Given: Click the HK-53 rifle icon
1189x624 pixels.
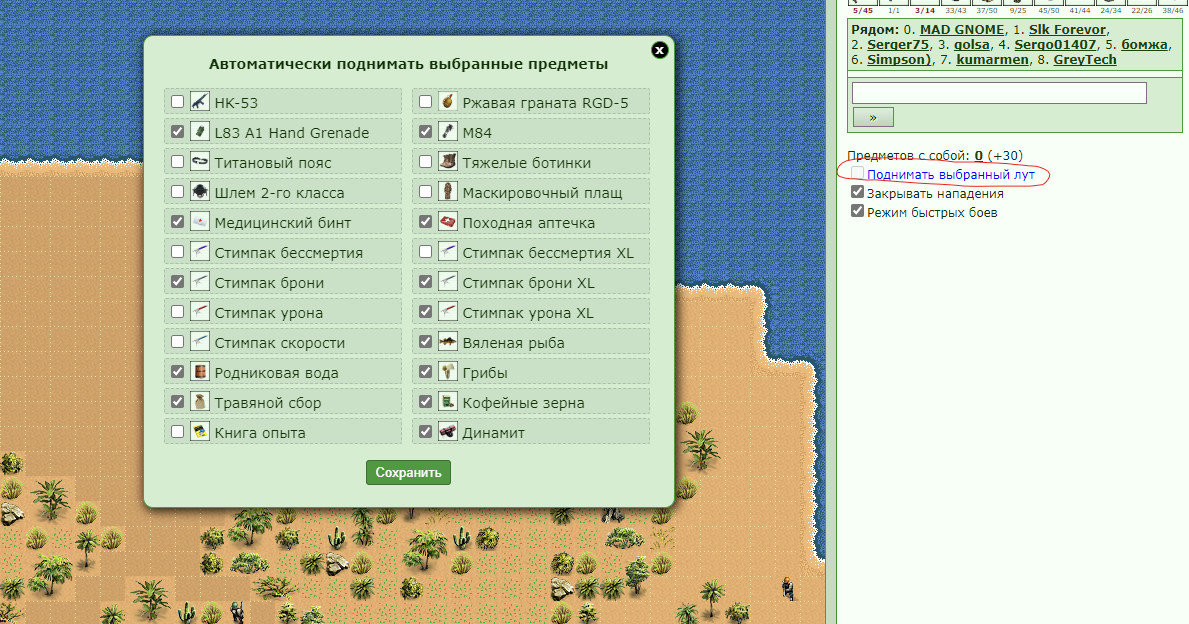Looking at the screenshot, I should click(x=199, y=102).
